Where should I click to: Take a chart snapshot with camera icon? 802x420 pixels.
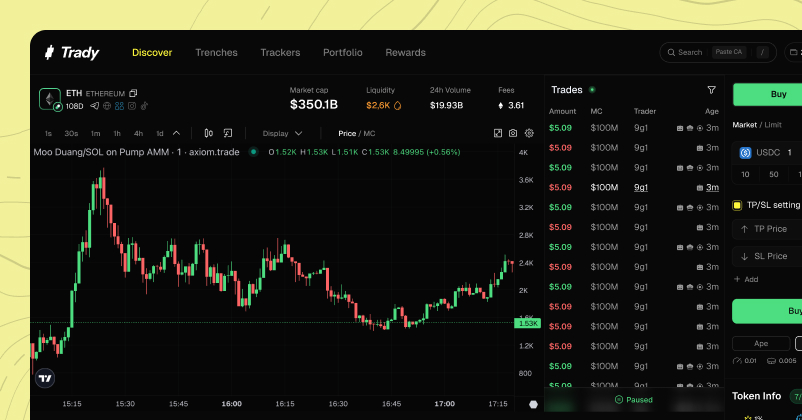click(513, 133)
